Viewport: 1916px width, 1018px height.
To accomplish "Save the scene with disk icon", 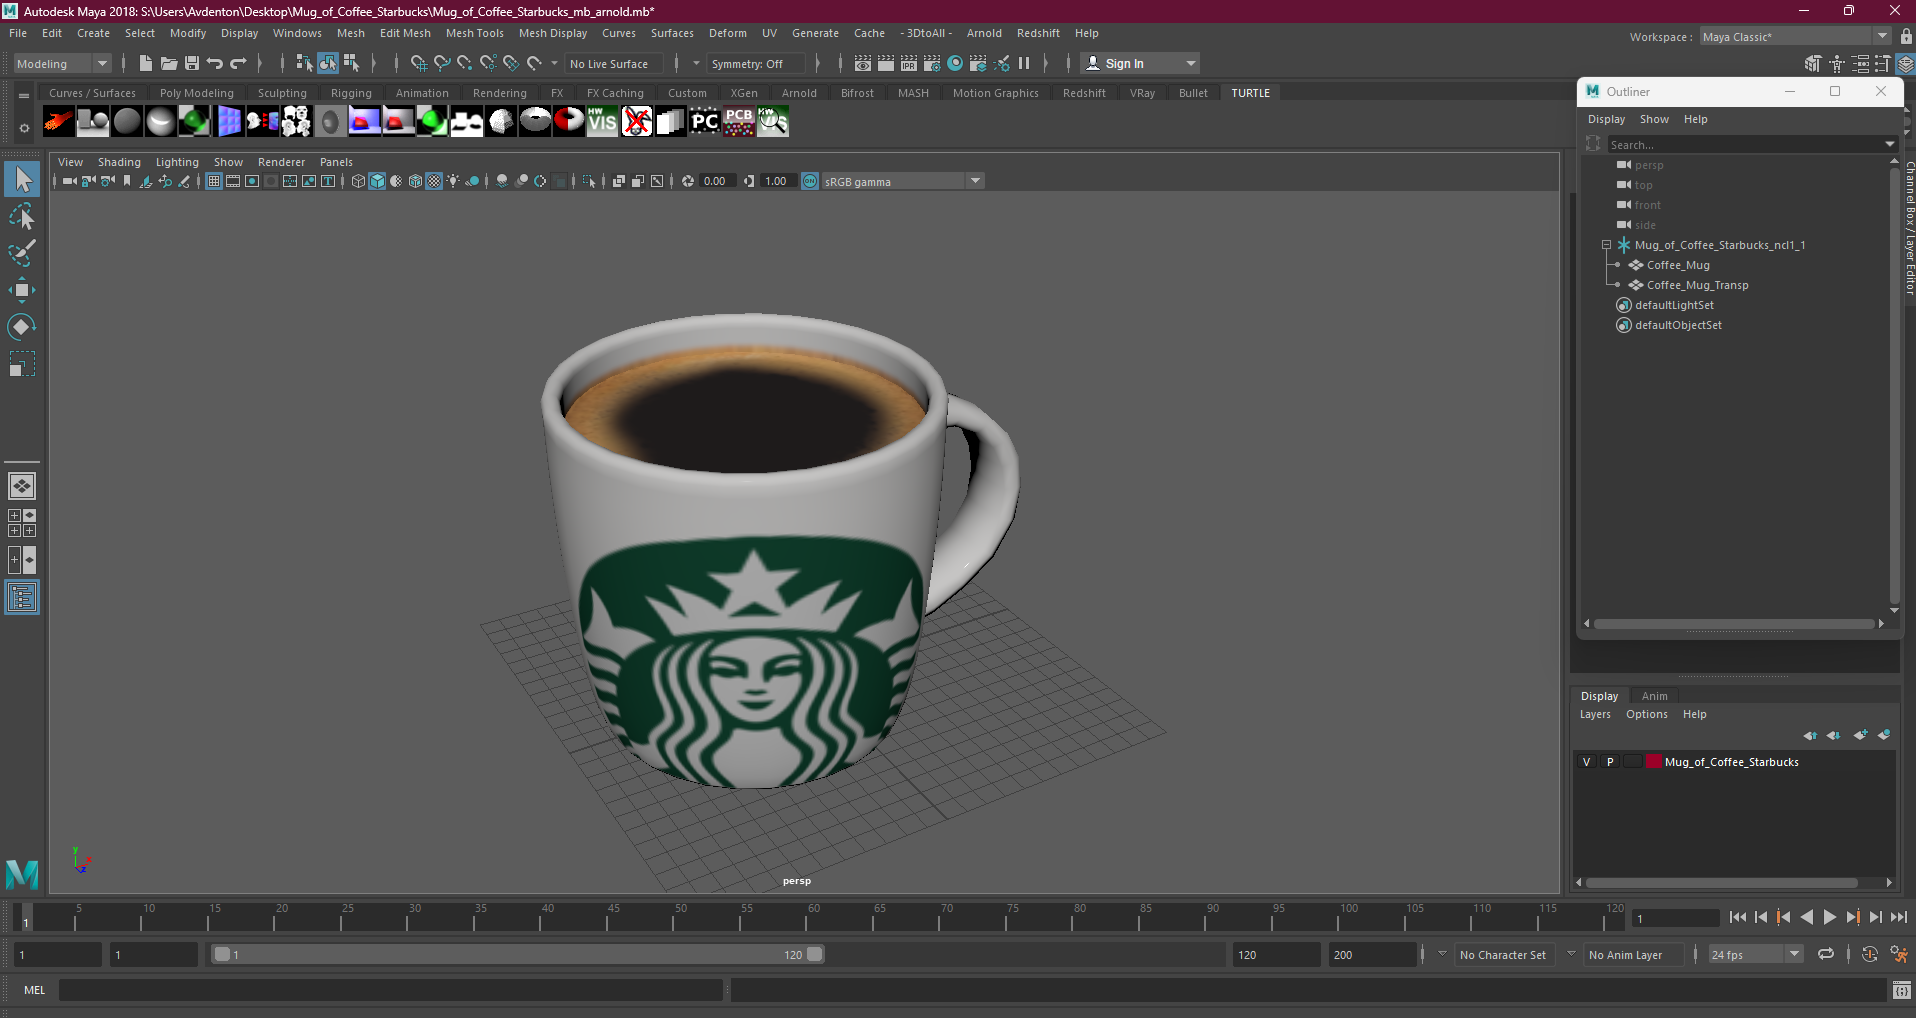I will pos(192,63).
